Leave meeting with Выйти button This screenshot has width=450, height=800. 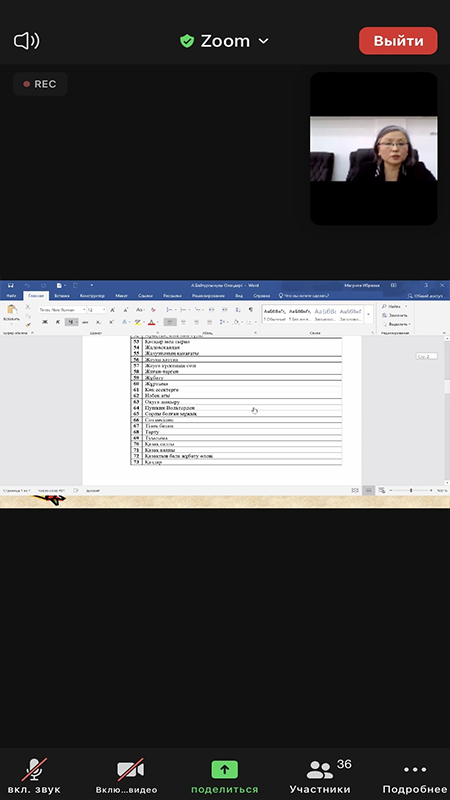[x=398, y=41]
